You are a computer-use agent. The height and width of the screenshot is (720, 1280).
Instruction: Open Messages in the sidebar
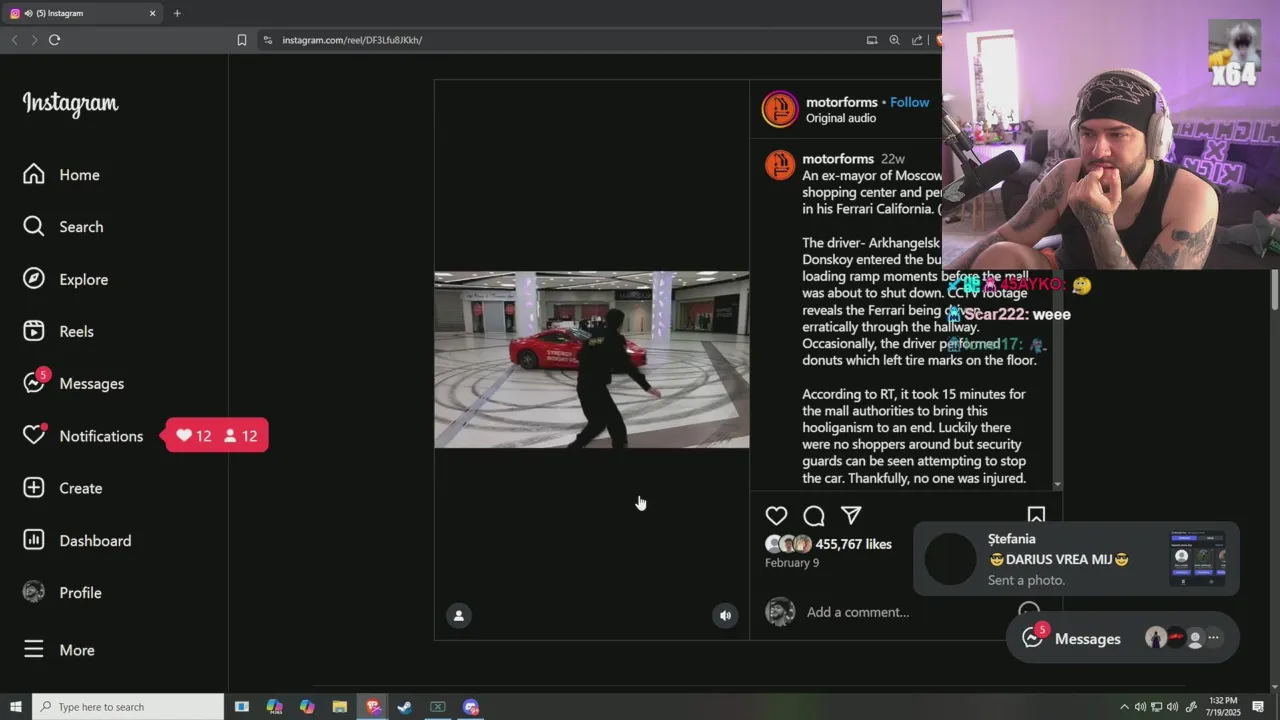[73, 384]
